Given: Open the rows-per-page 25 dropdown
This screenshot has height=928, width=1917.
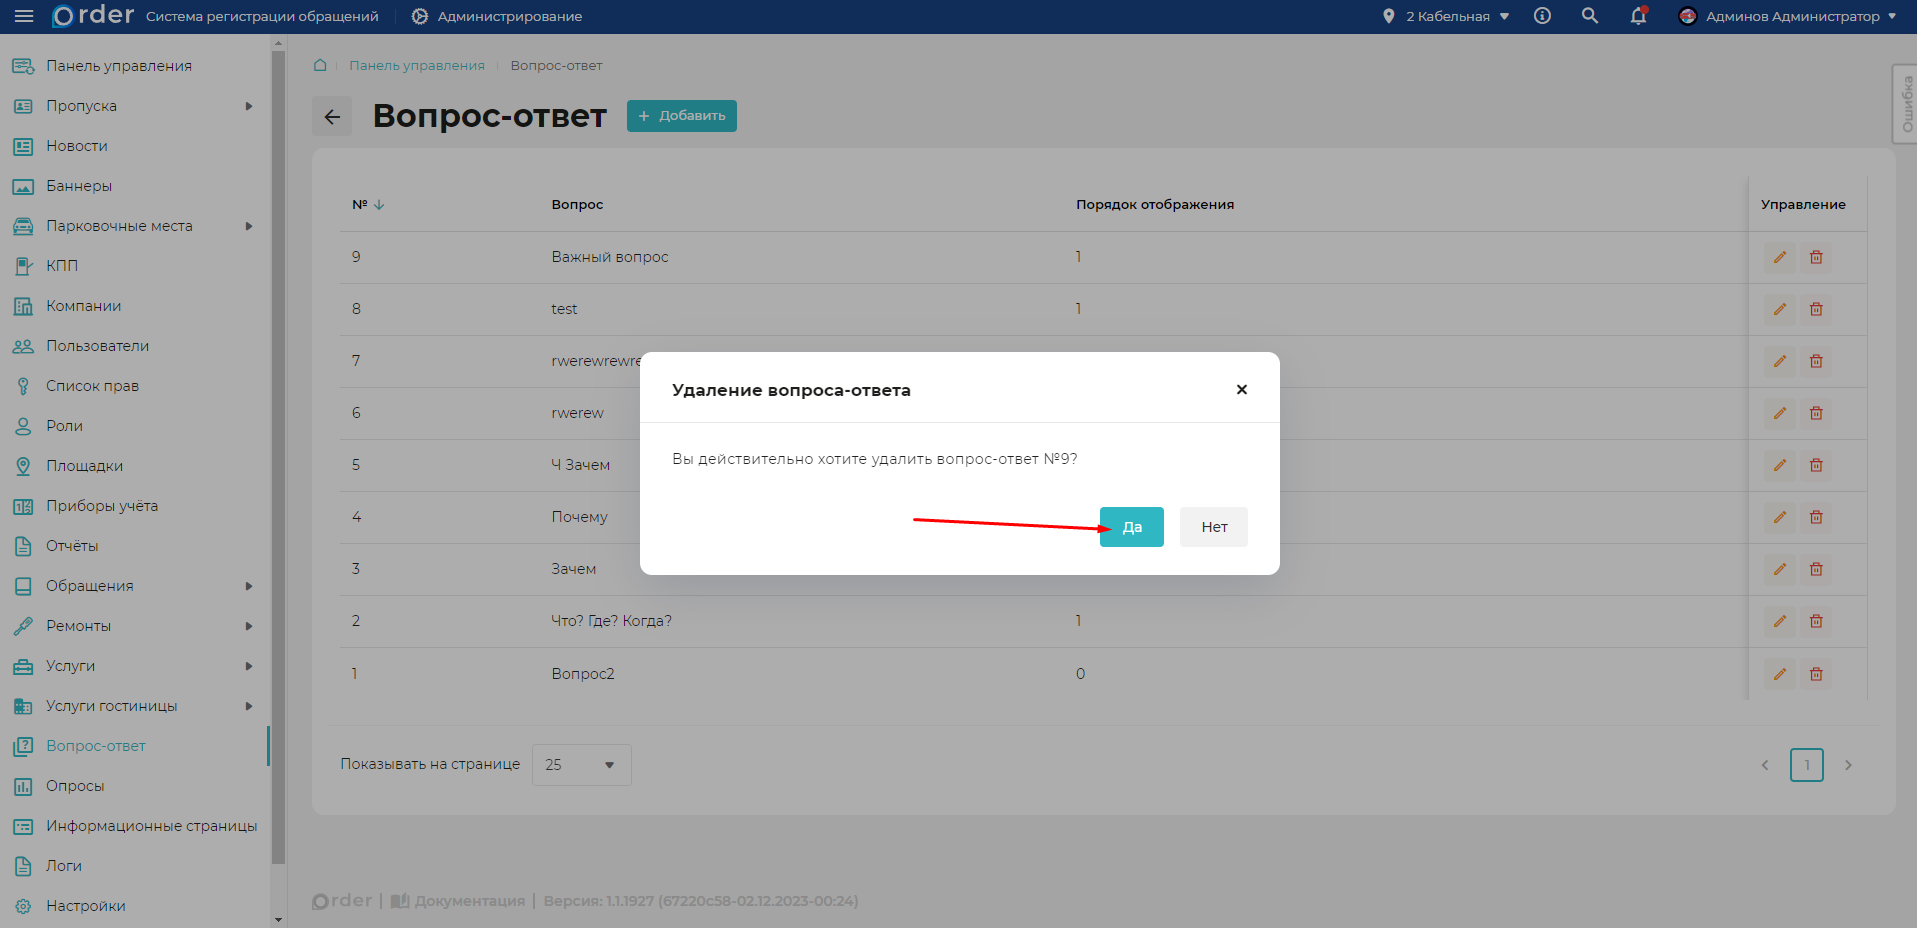Looking at the screenshot, I should click(581, 765).
